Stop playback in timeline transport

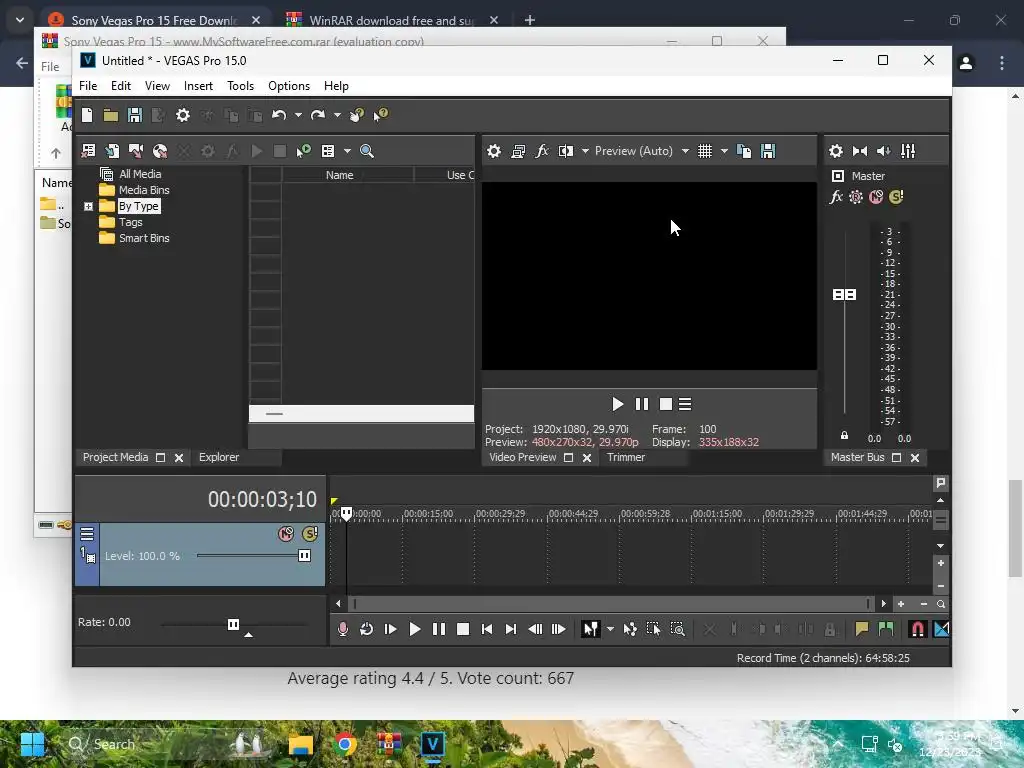point(463,629)
